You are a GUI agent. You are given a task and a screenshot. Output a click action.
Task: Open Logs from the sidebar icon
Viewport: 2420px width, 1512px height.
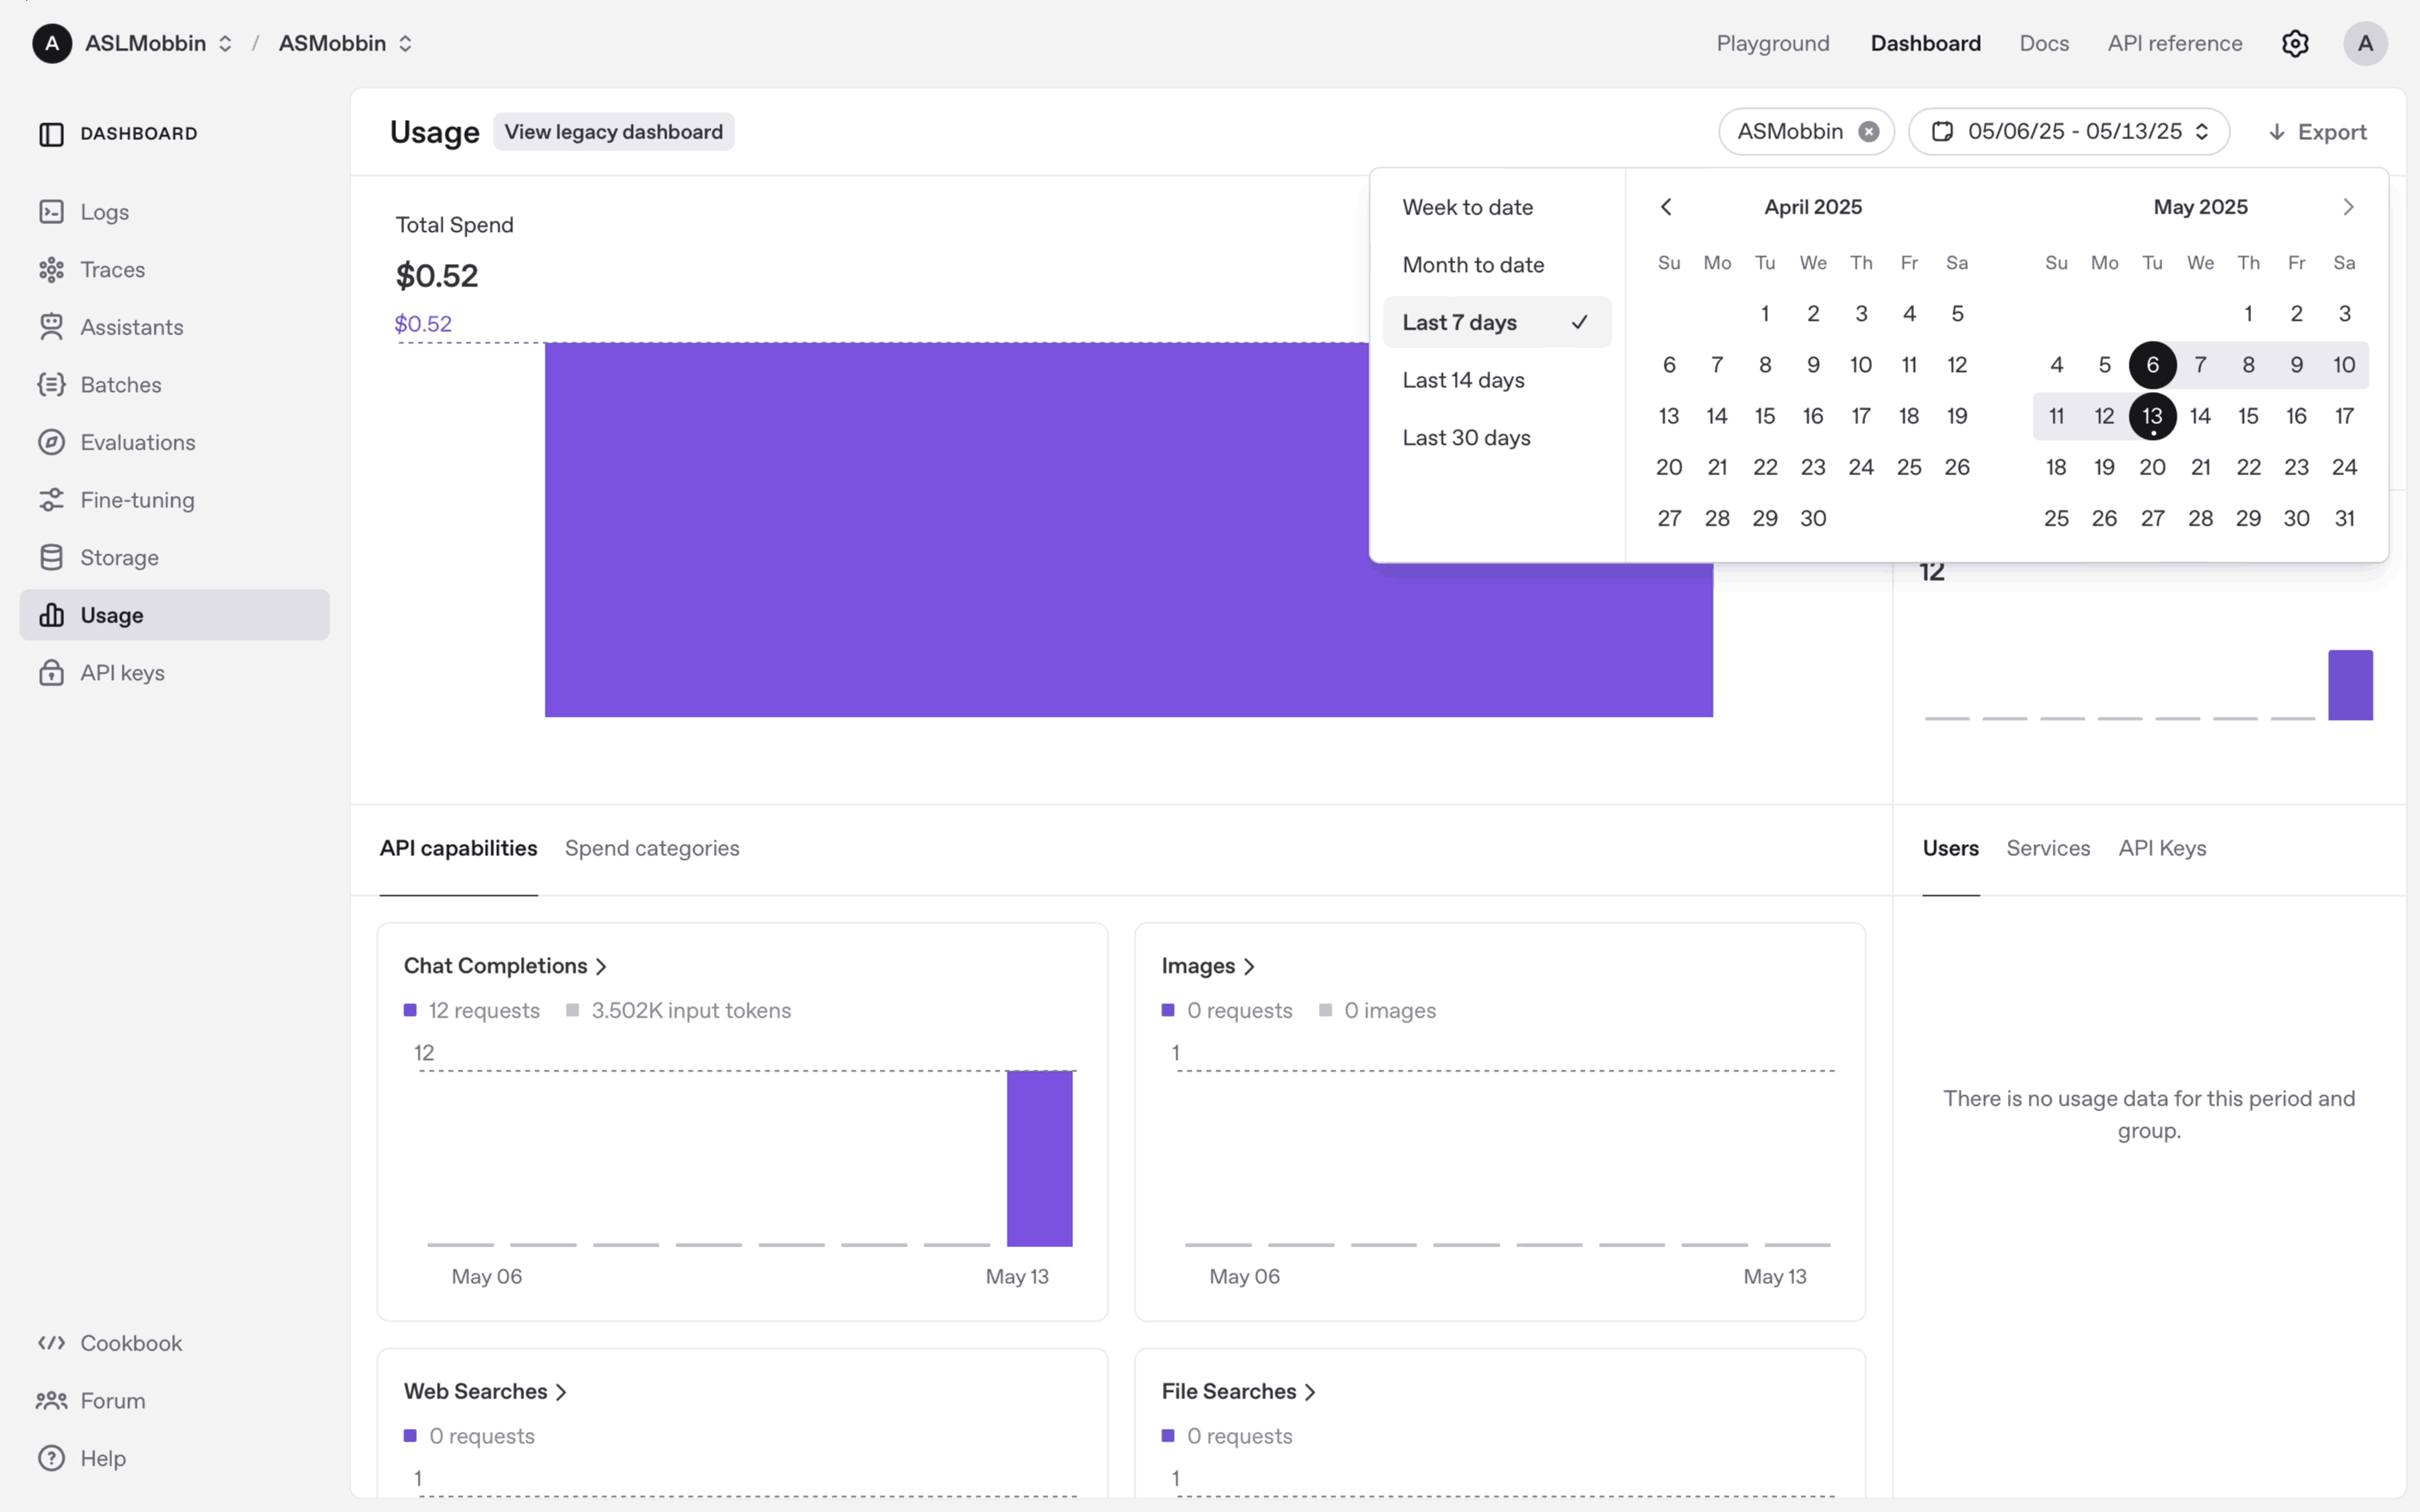51,212
